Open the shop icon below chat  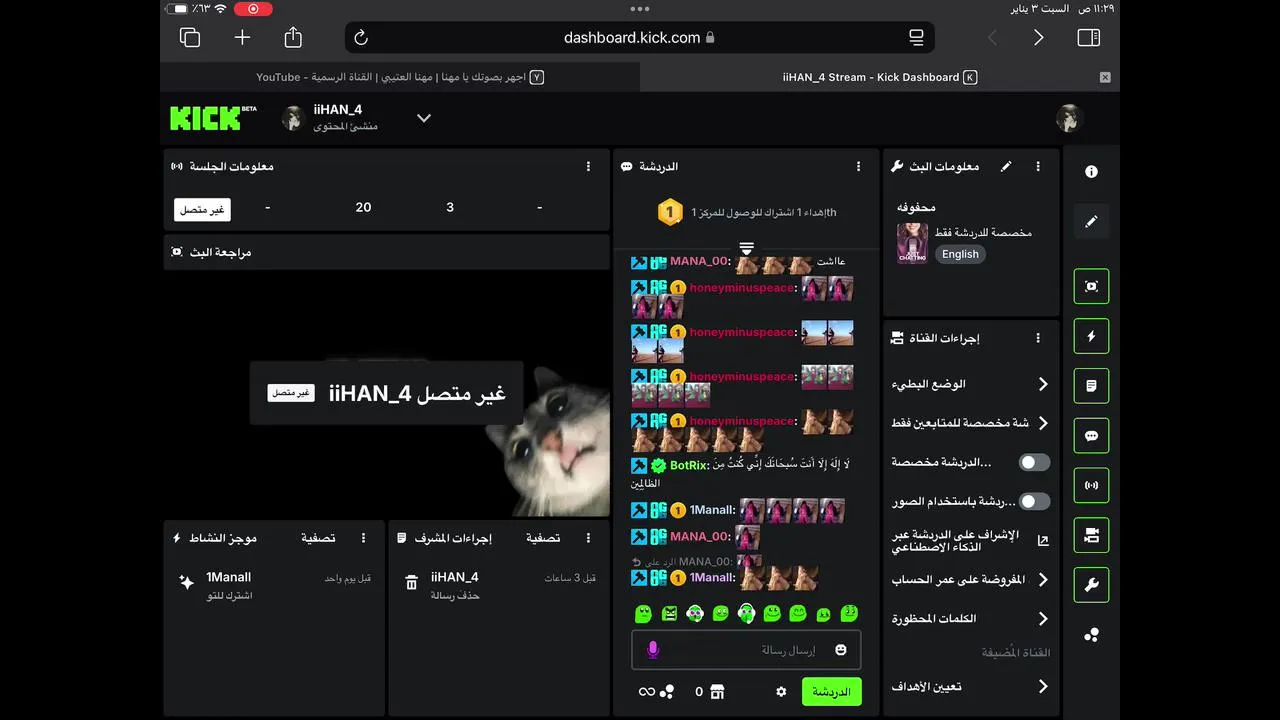[x=716, y=691]
